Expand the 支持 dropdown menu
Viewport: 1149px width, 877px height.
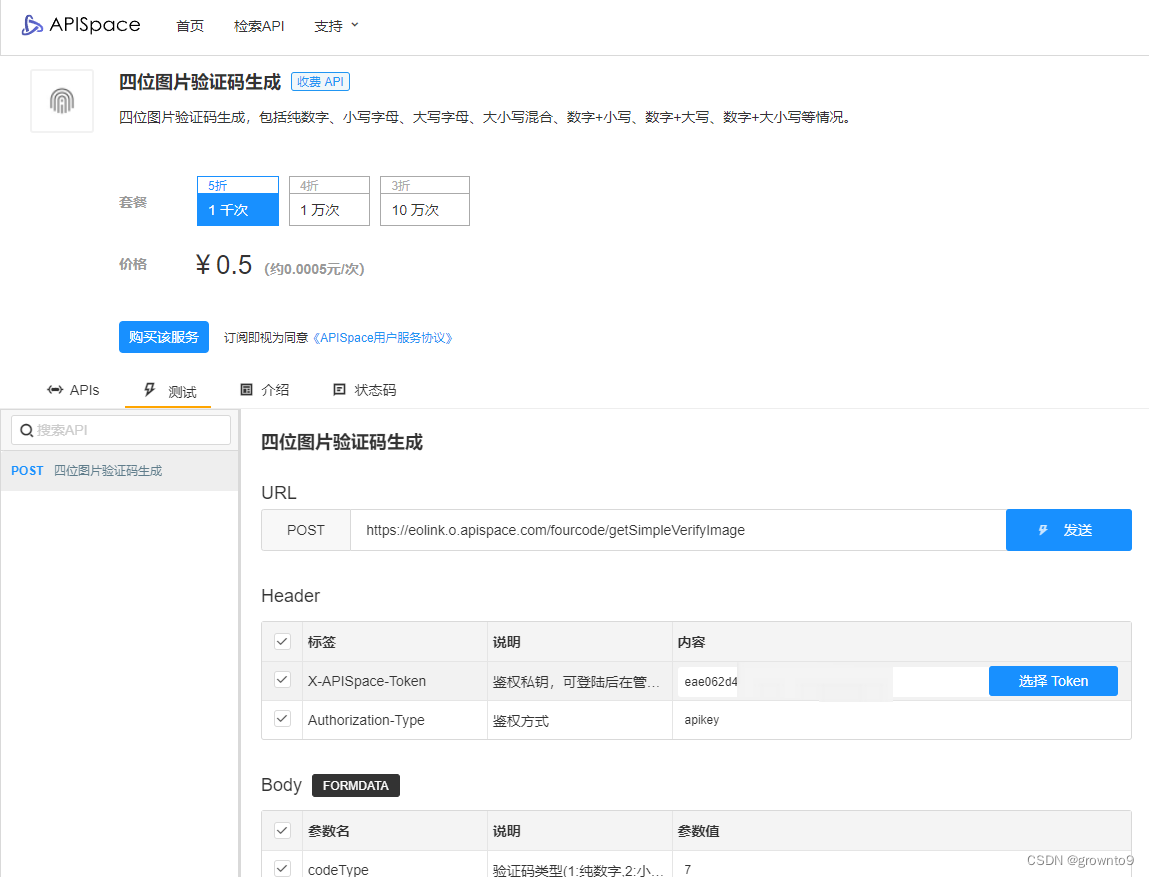pyautogui.click(x=336, y=26)
